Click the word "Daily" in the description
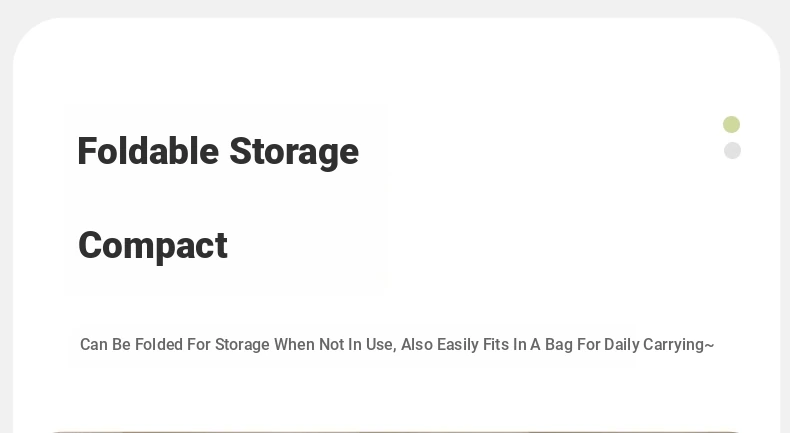This screenshot has width=790, height=433. click(x=621, y=345)
